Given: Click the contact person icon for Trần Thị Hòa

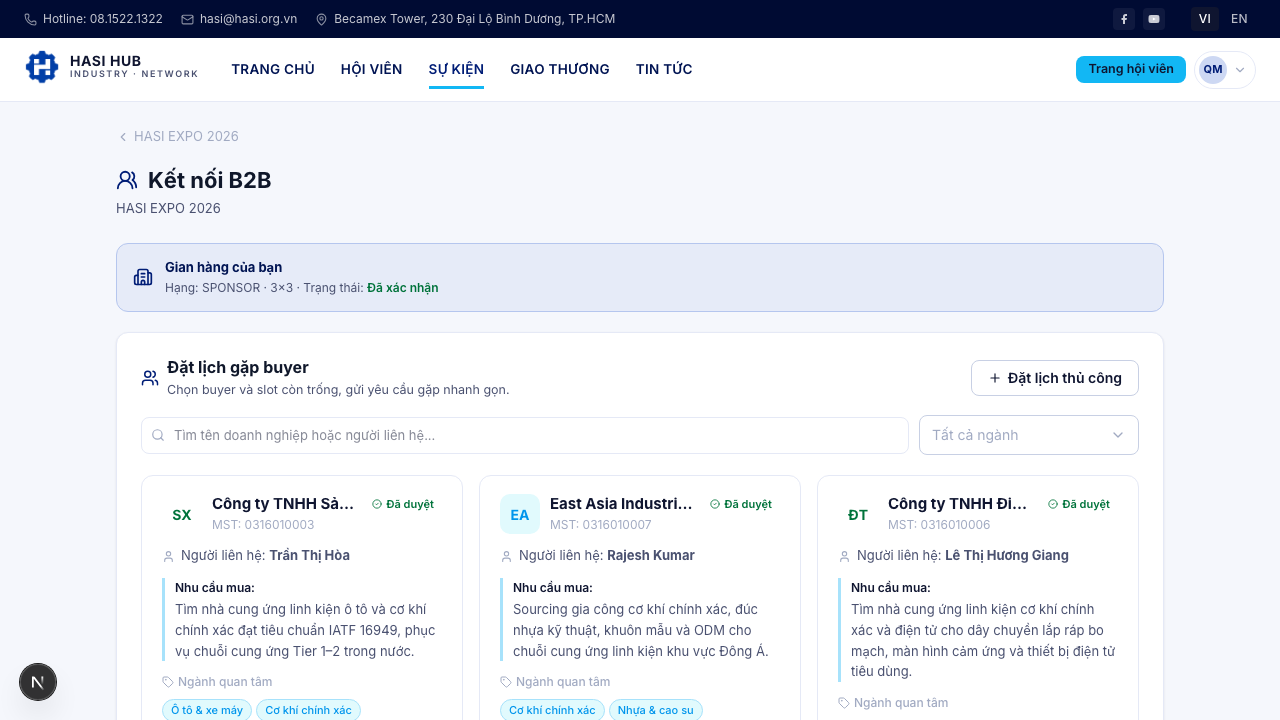Looking at the screenshot, I should (168, 556).
